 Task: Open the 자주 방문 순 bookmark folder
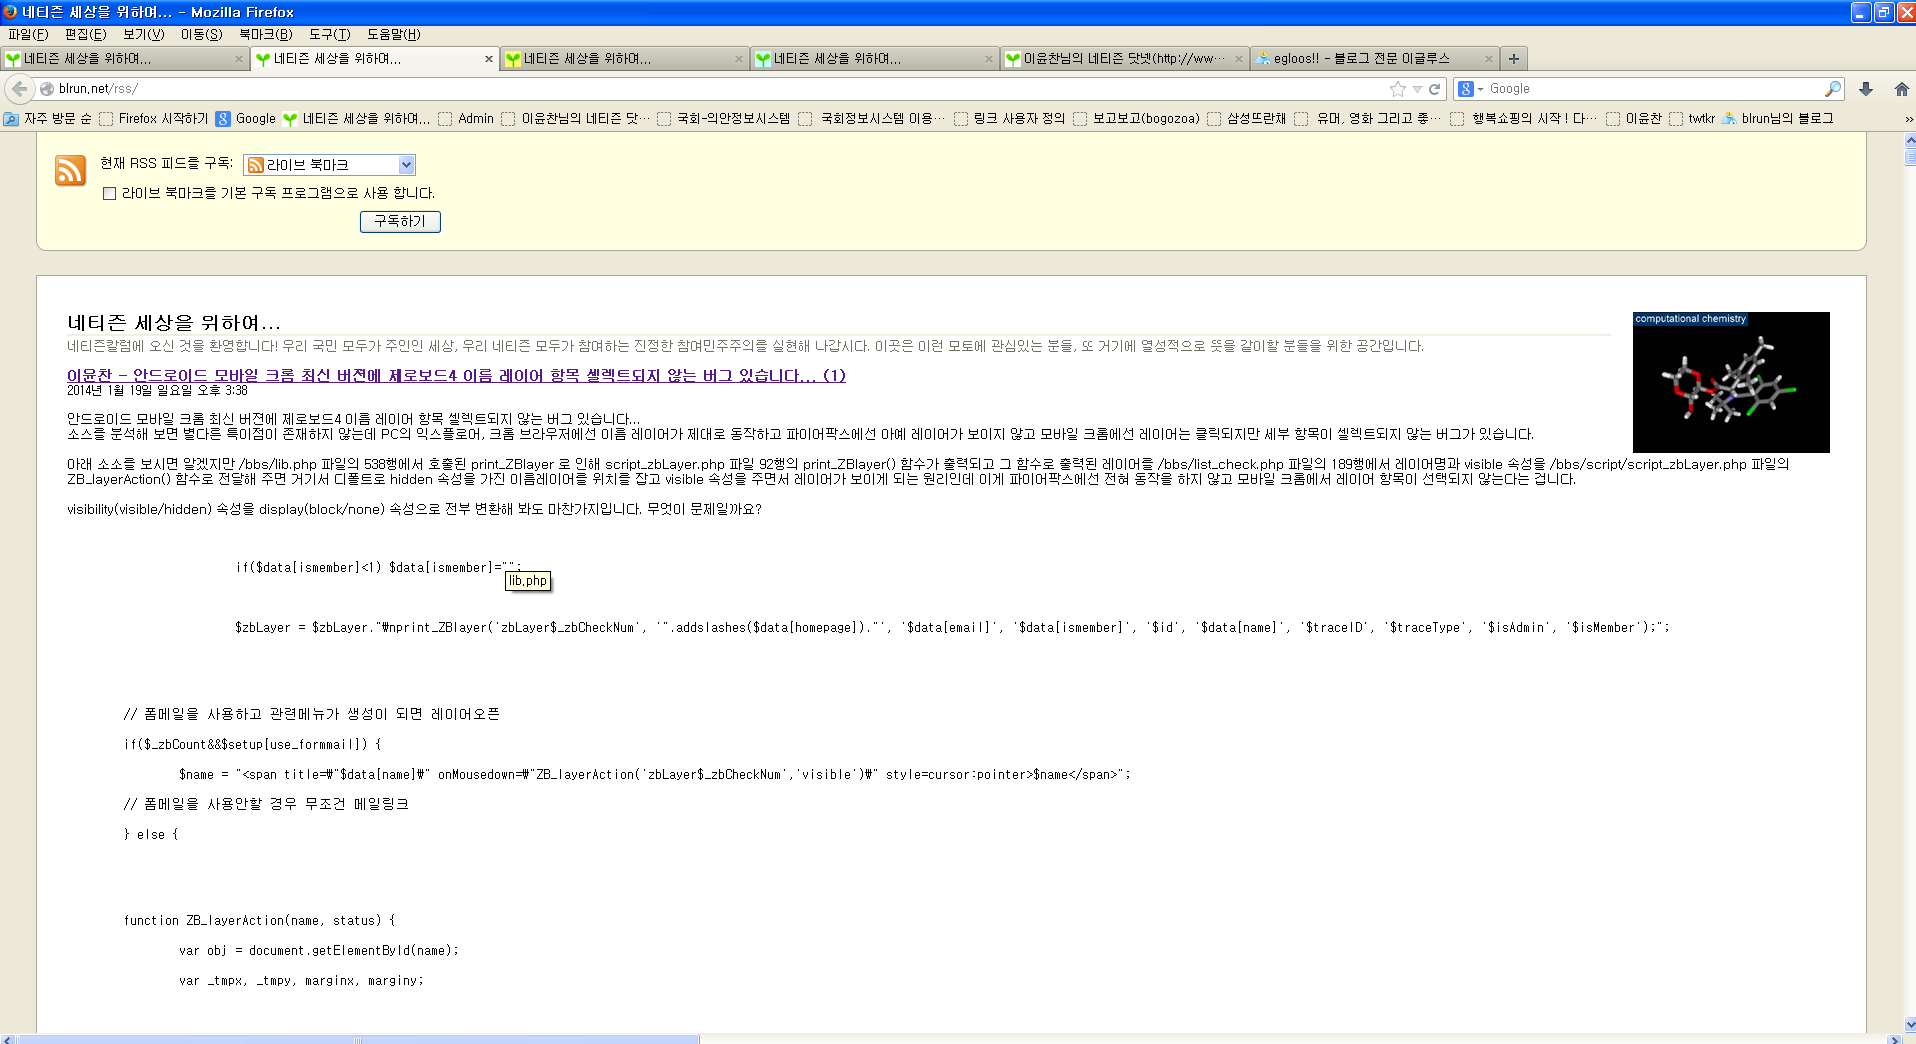pyautogui.click(x=48, y=118)
